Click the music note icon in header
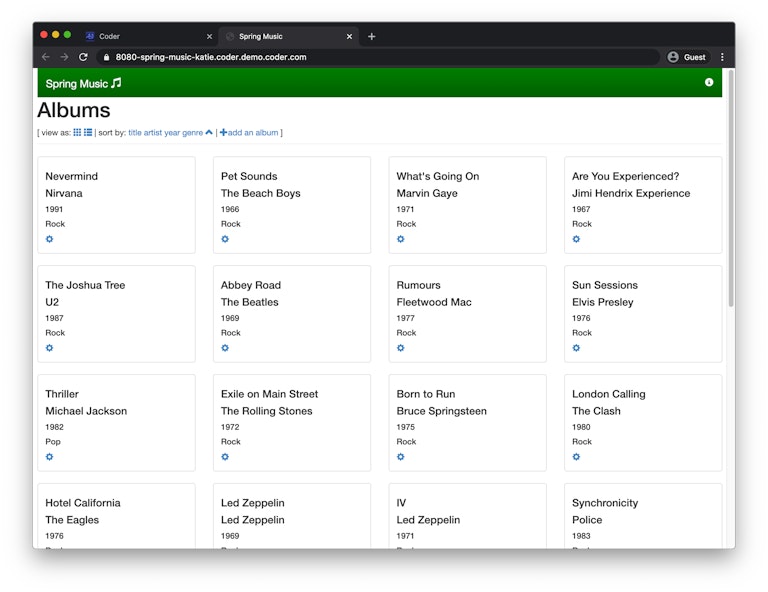This screenshot has width=768, height=592. tap(116, 83)
